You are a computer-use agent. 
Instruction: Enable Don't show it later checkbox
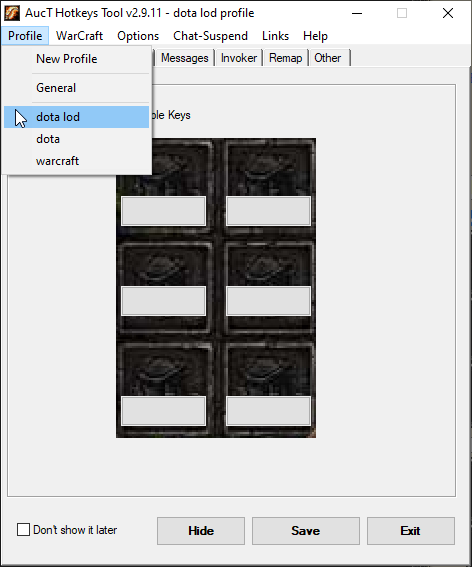tap(24, 530)
